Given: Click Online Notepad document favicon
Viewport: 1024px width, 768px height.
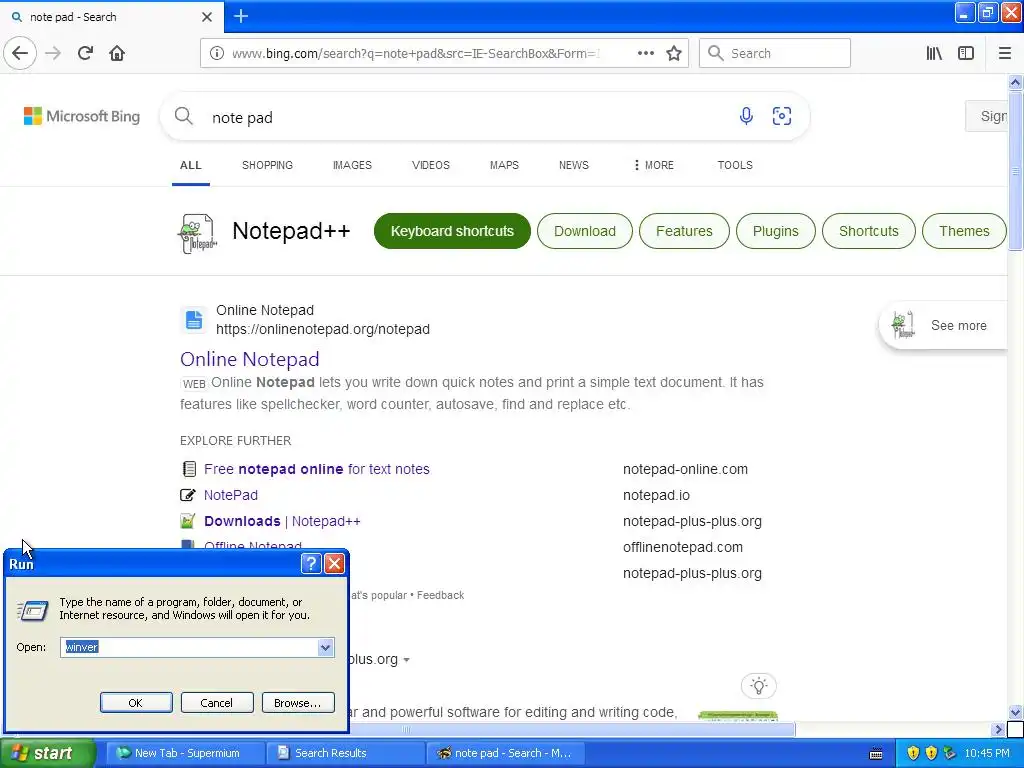Looking at the screenshot, I should pyautogui.click(x=193, y=320).
